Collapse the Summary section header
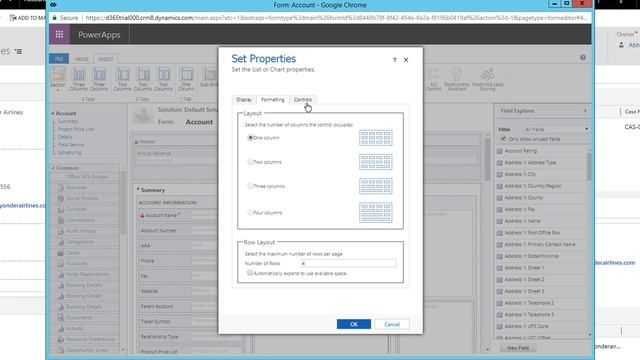Screen dimensions: 640x360 click(138, 190)
